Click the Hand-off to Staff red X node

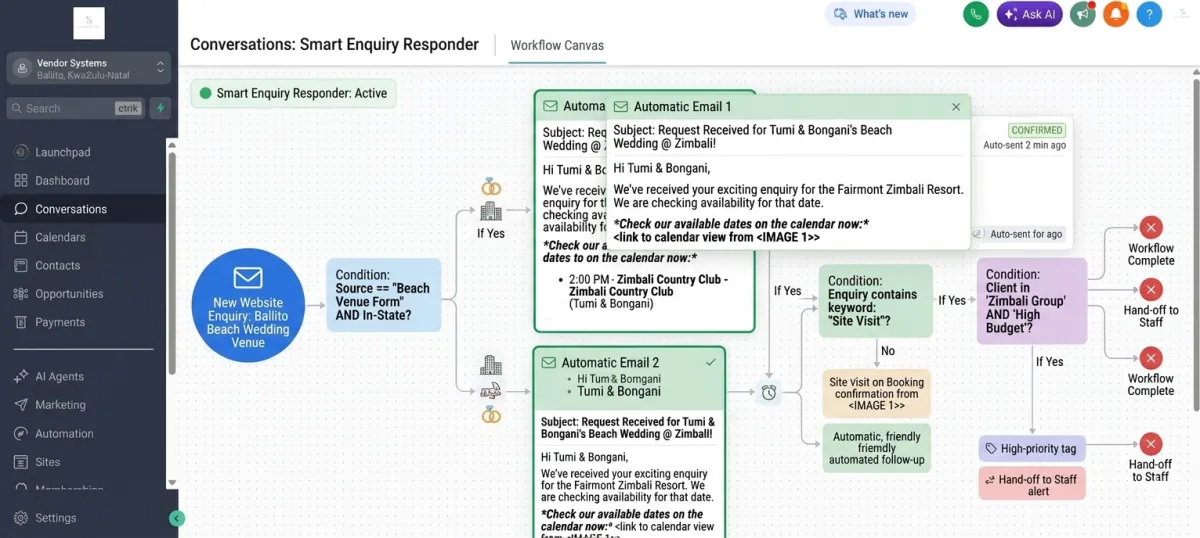click(x=1151, y=289)
